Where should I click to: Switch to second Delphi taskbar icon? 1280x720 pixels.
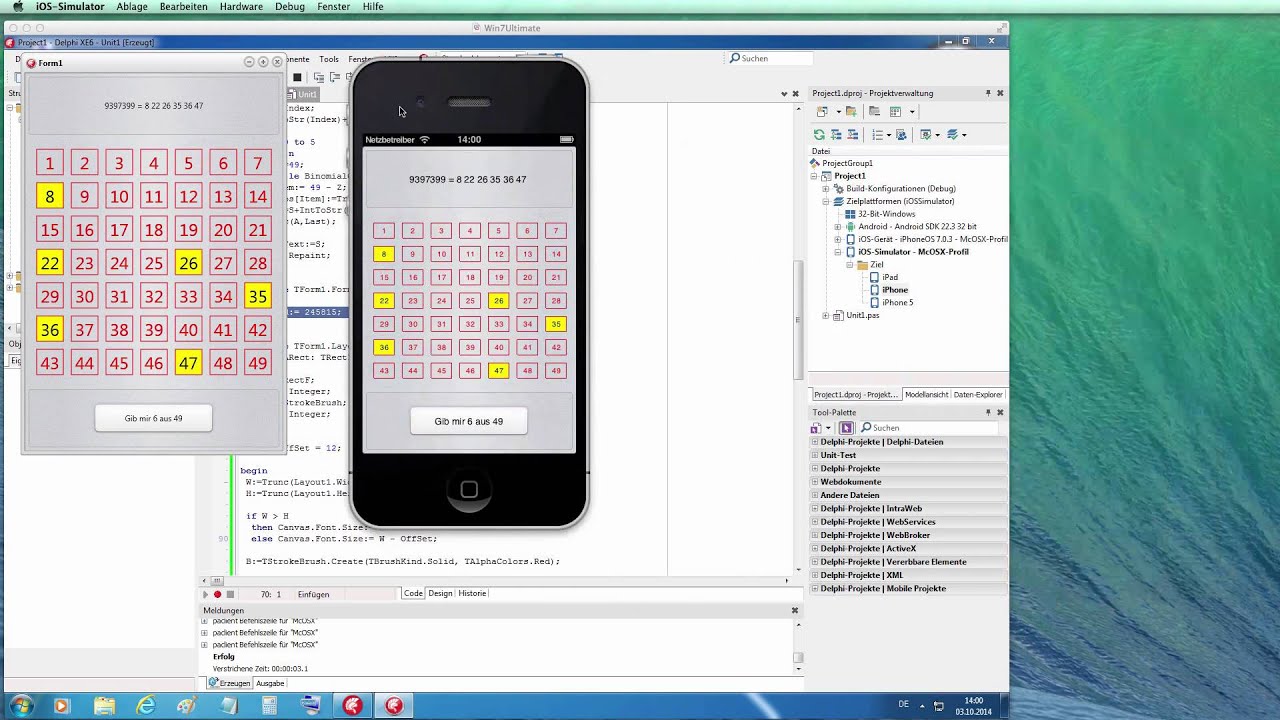click(x=394, y=706)
